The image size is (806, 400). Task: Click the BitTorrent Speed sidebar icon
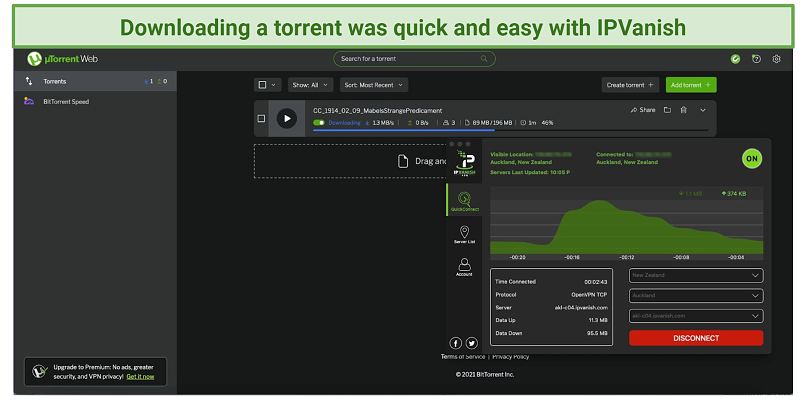pyautogui.click(x=29, y=101)
